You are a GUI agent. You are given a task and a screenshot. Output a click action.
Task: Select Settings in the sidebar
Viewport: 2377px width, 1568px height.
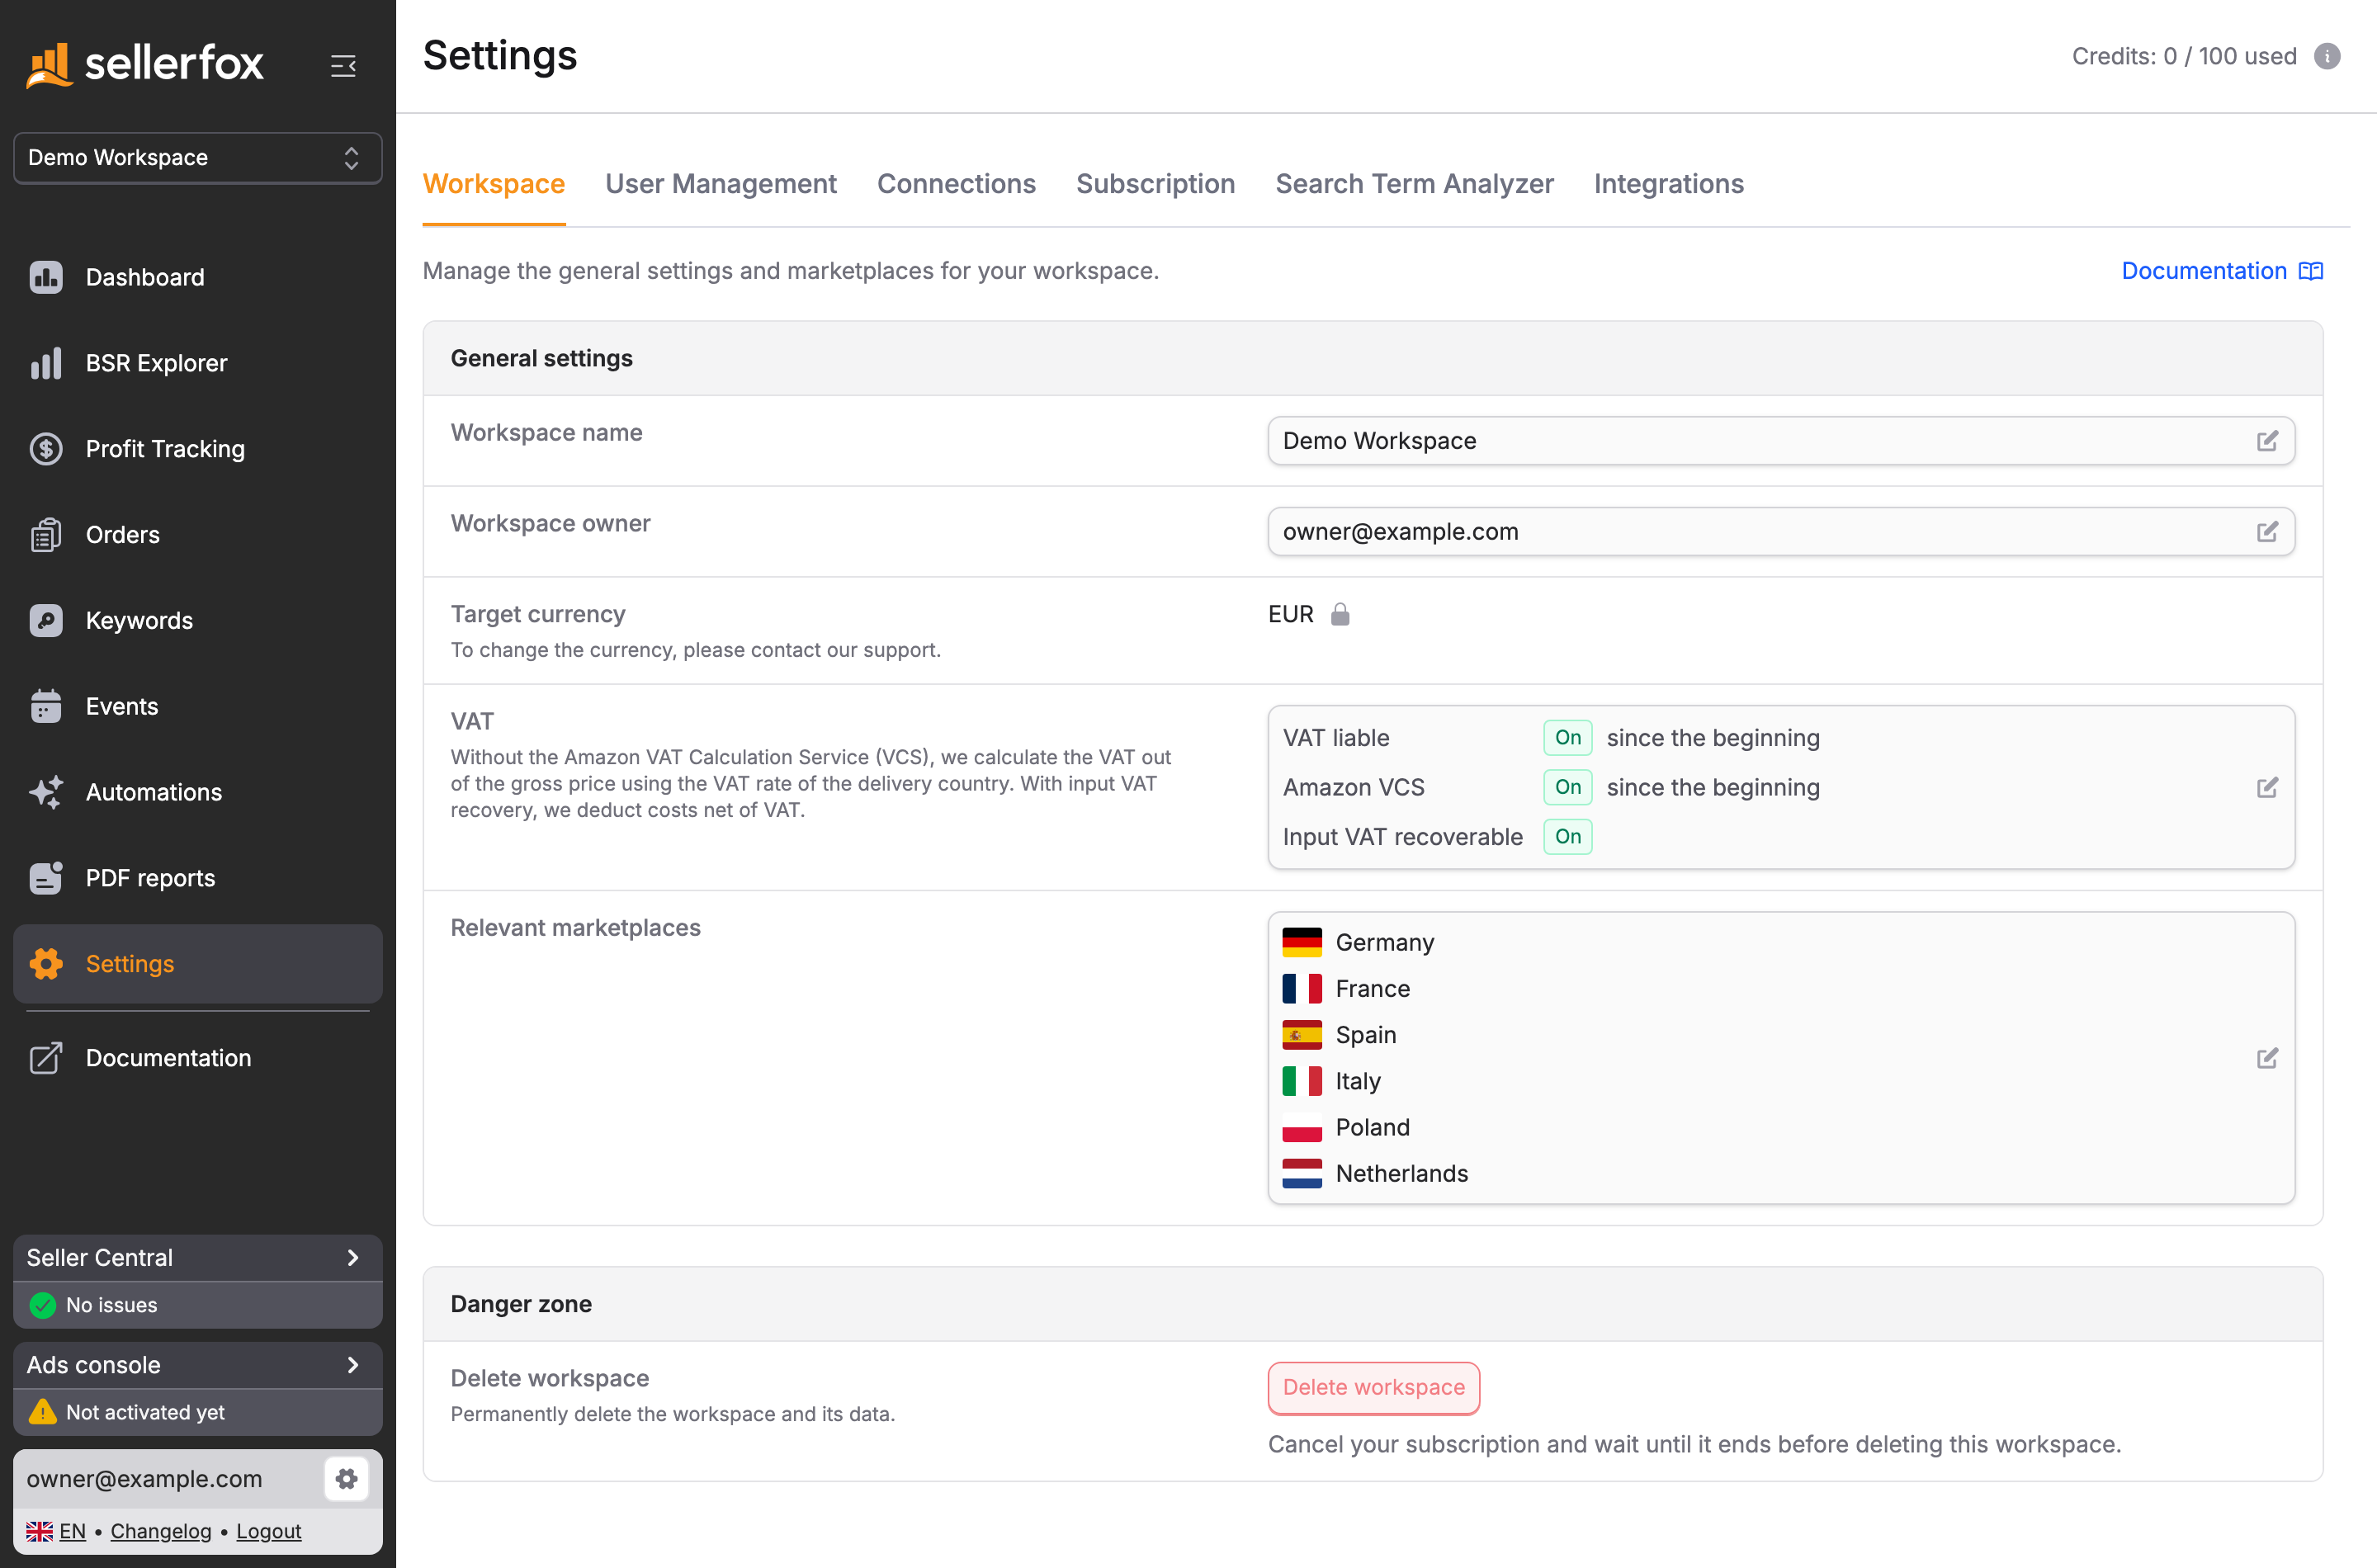click(x=197, y=964)
